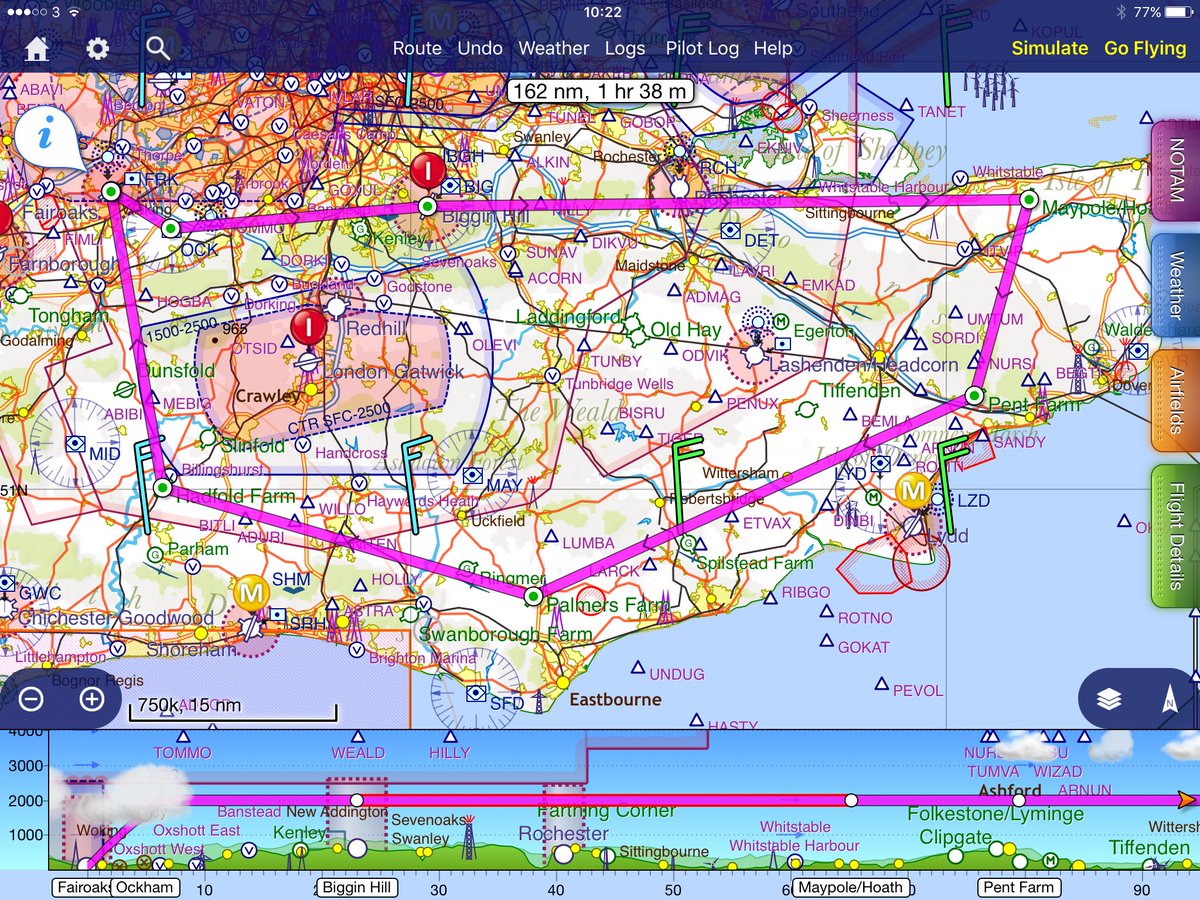
Task: Tap the red NOTAM marker at London Gatwick
Action: 308,325
